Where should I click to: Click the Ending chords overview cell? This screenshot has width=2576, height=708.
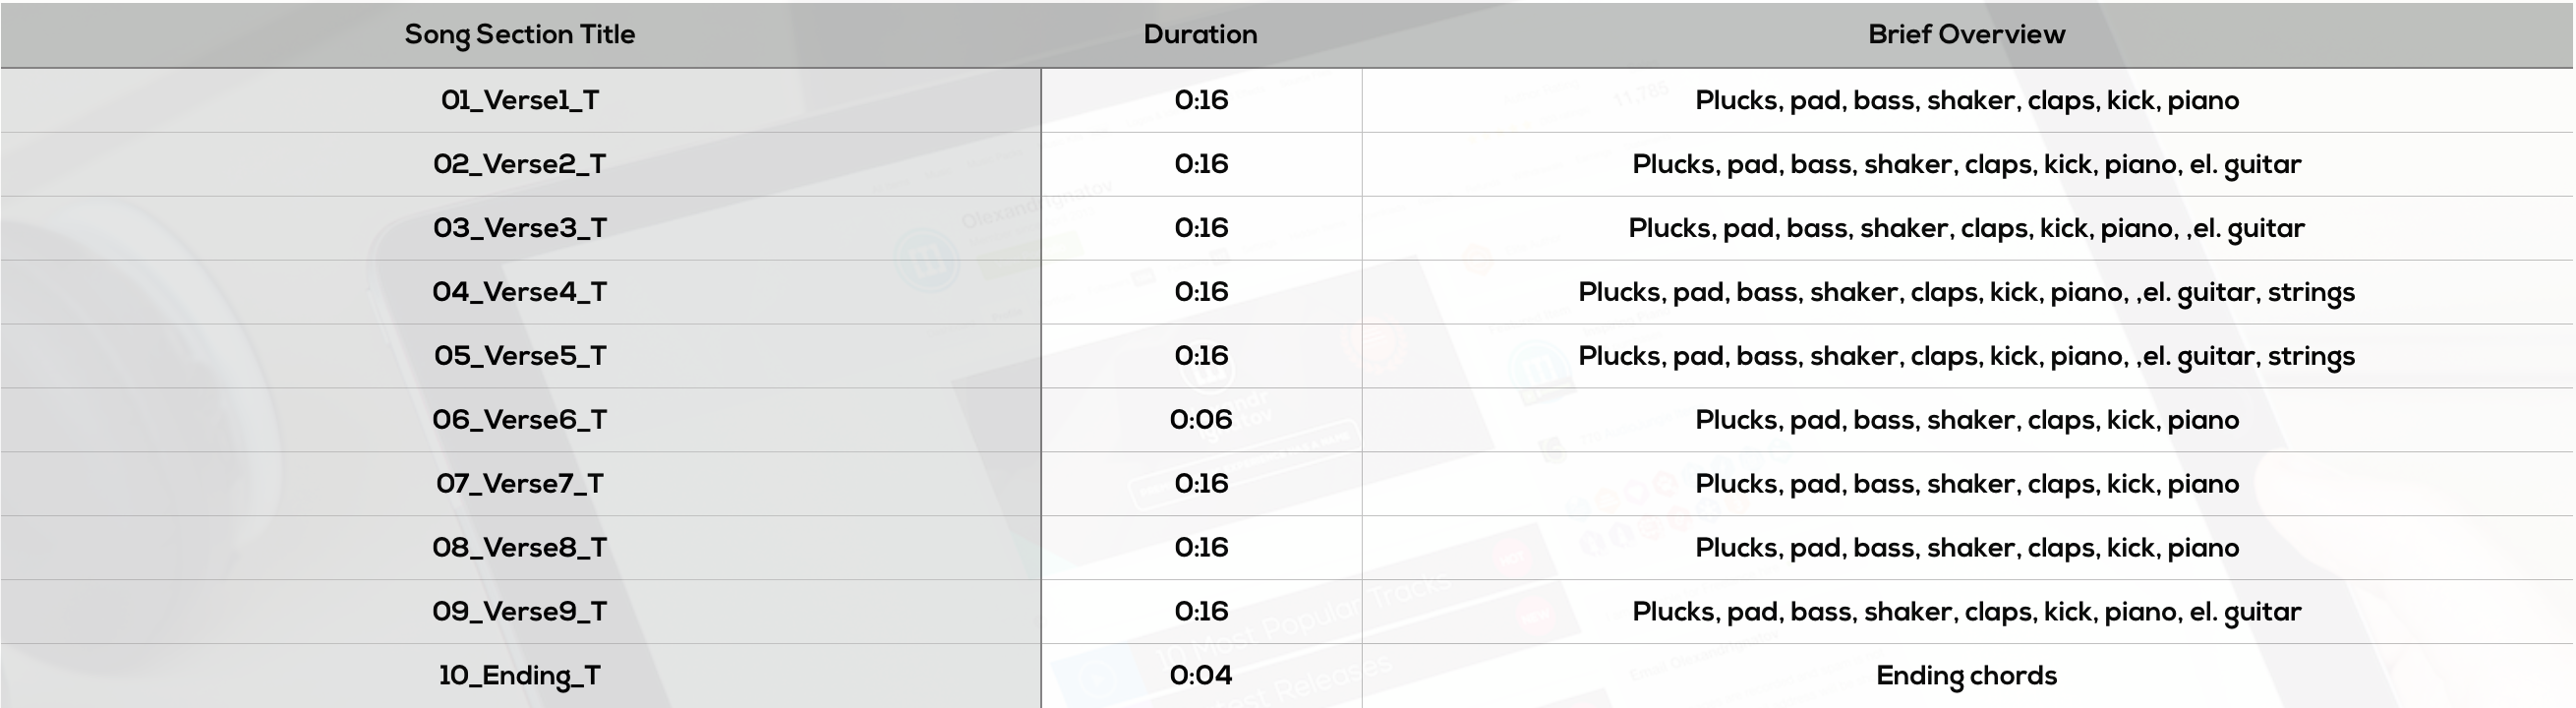tap(1967, 677)
